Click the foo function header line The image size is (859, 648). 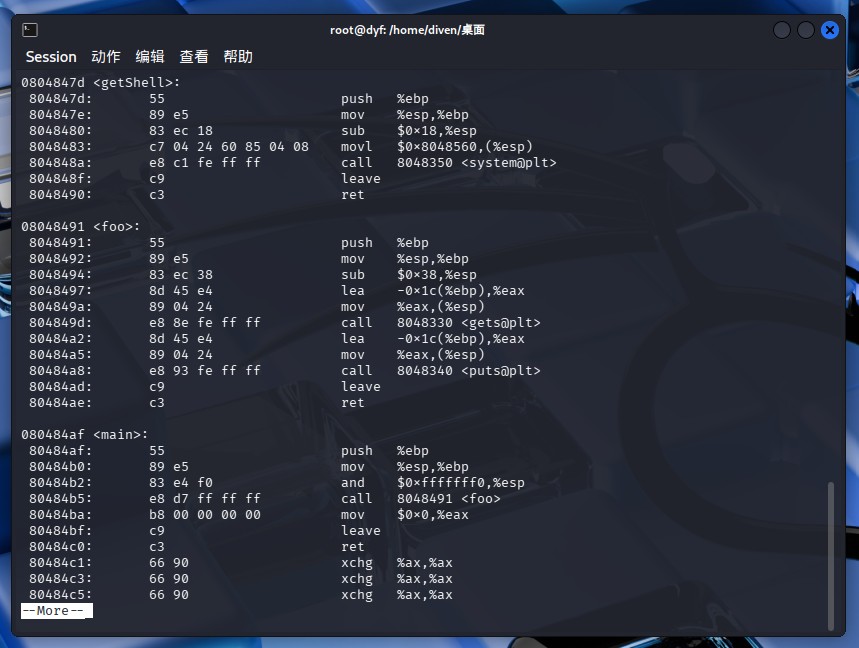[x=81, y=227]
